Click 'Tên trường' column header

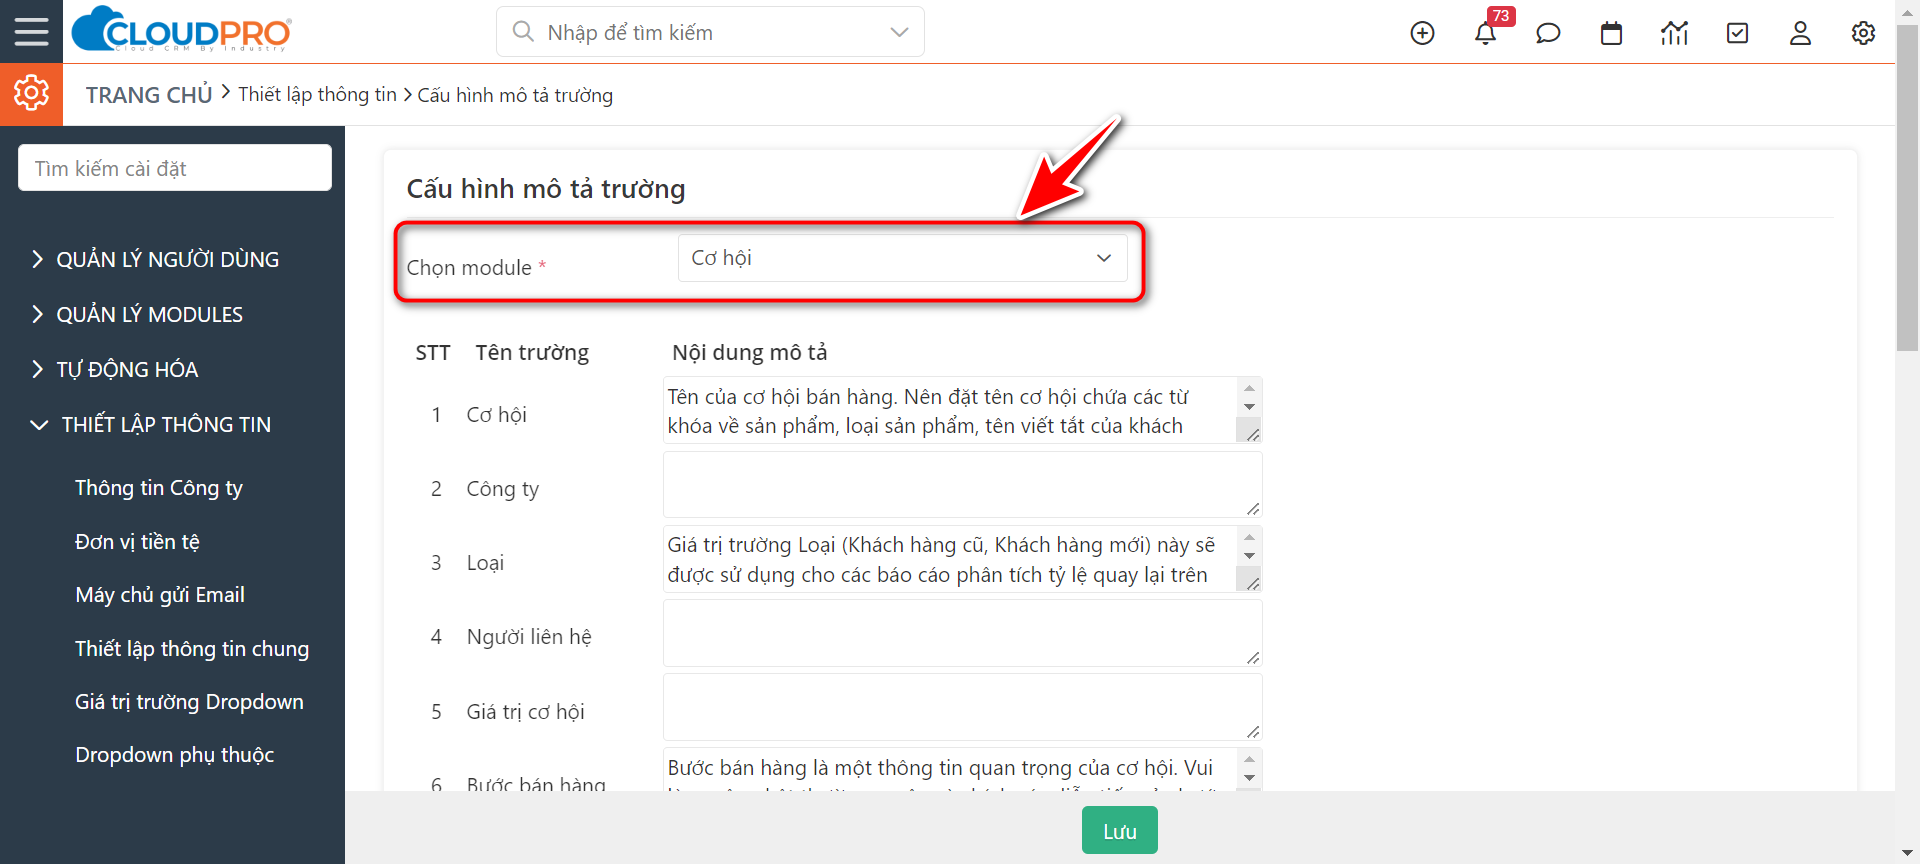tap(532, 353)
